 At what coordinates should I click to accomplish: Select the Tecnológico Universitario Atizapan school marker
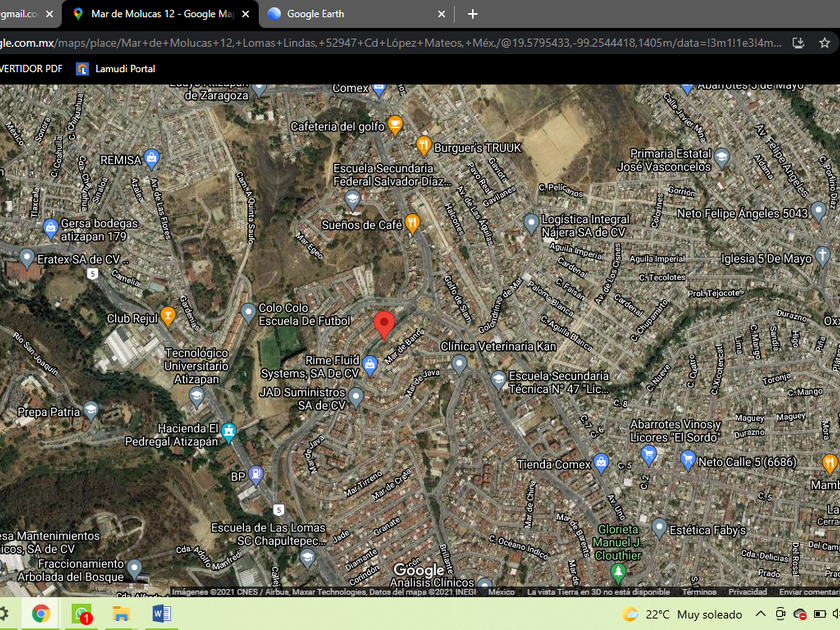[x=197, y=397]
